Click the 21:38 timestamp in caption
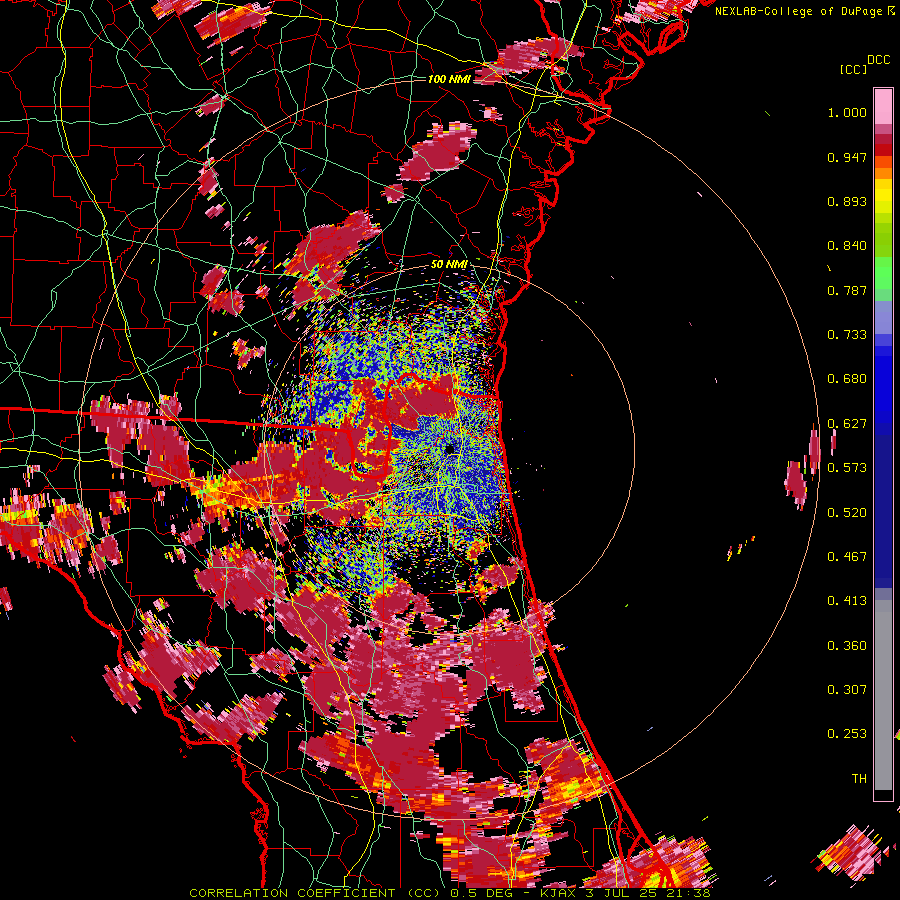The width and height of the screenshot is (900, 900). coord(690,893)
